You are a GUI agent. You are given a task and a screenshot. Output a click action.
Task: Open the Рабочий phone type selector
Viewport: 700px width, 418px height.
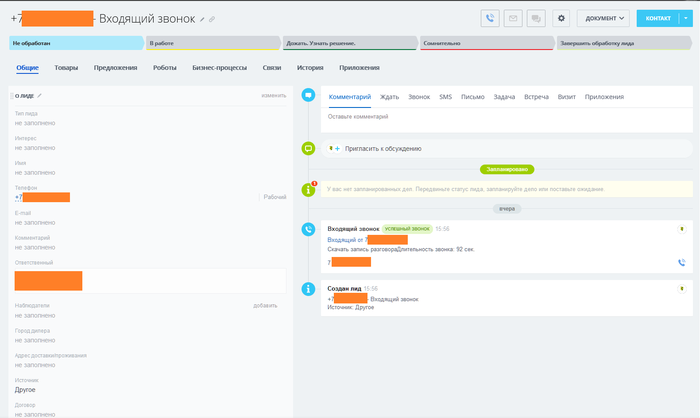point(274,197)
